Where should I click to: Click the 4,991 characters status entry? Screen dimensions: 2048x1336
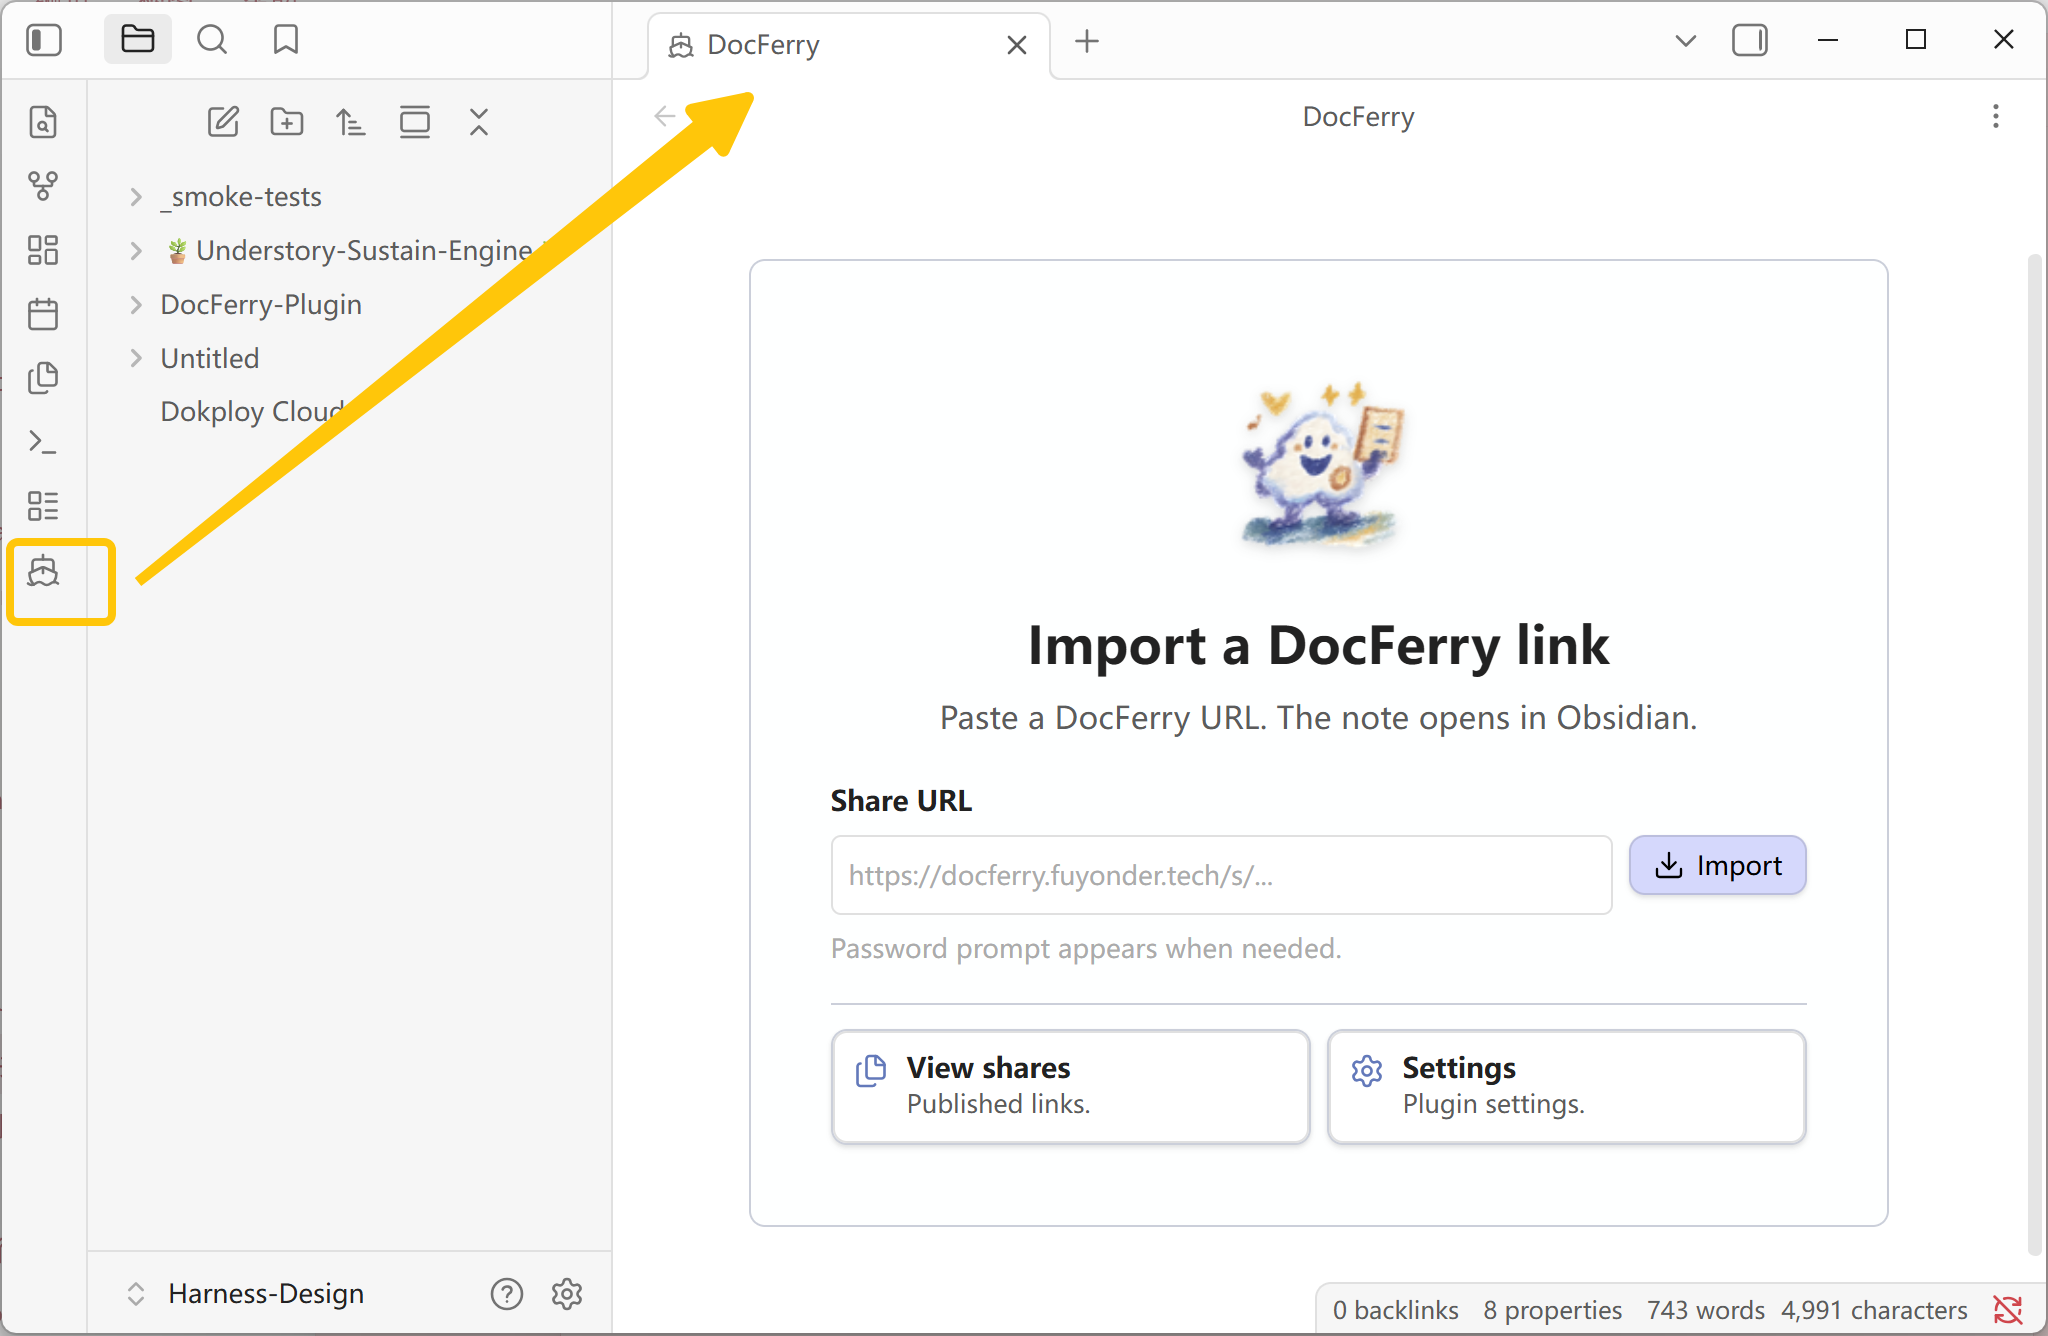coord(1874,1310)
